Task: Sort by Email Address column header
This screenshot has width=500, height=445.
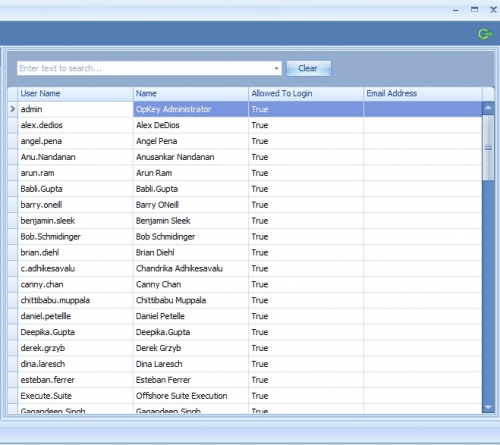Action: point(423,94)
